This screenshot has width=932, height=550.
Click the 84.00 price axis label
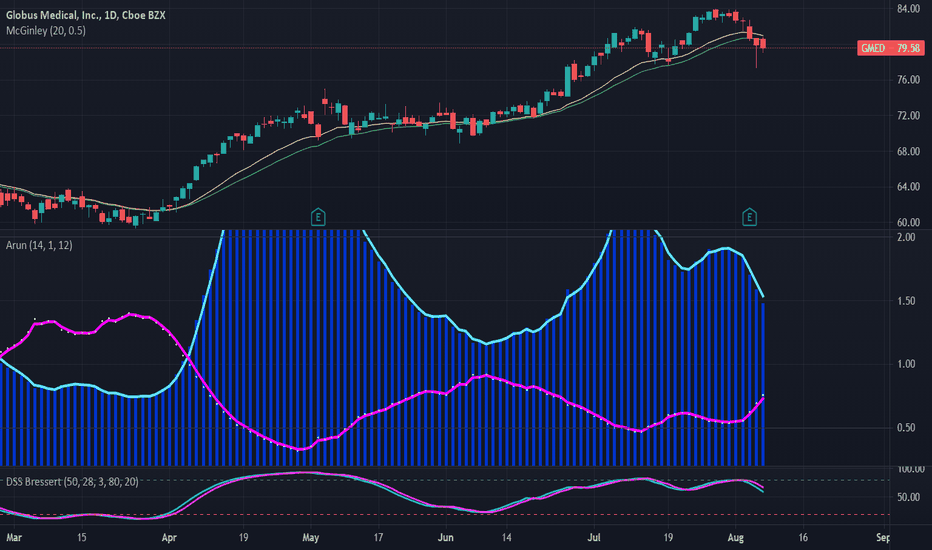(x=908, y=8)
